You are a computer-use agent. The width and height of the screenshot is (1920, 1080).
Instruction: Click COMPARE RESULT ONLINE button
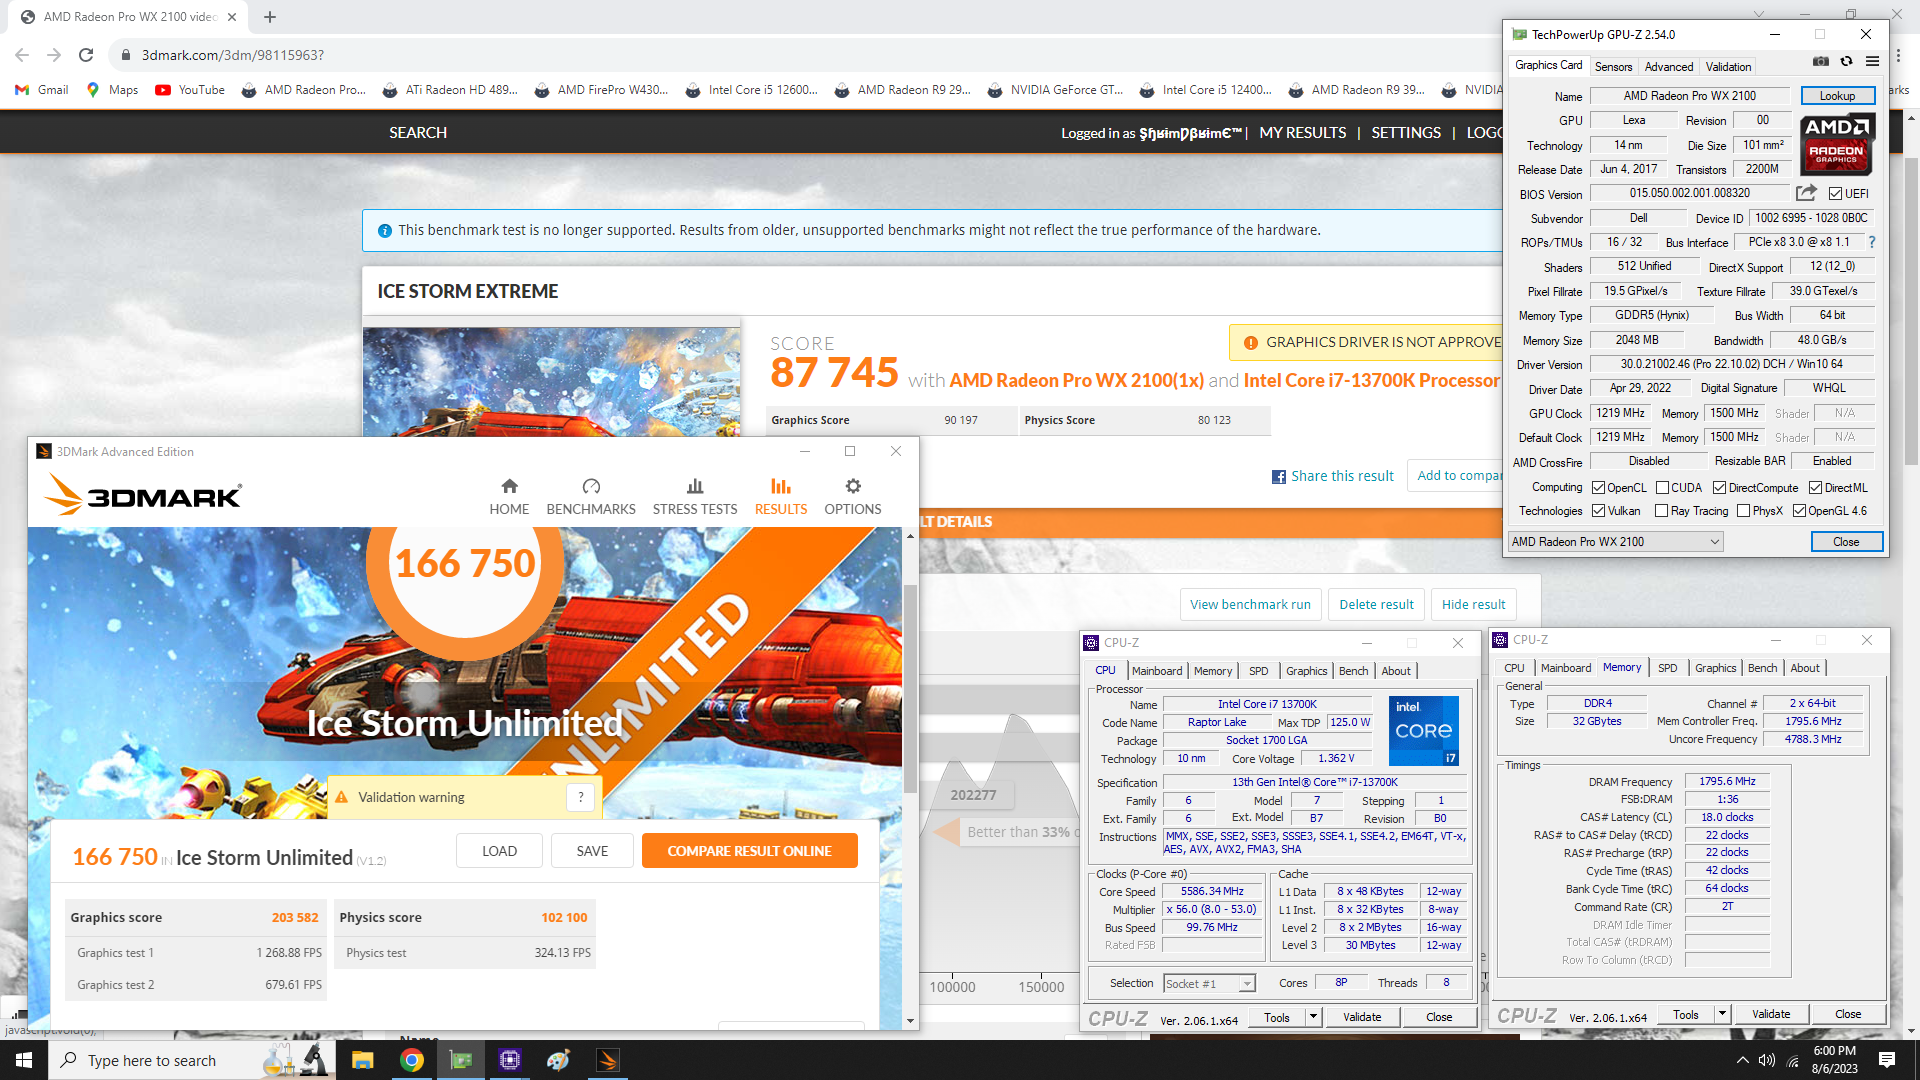749,851
